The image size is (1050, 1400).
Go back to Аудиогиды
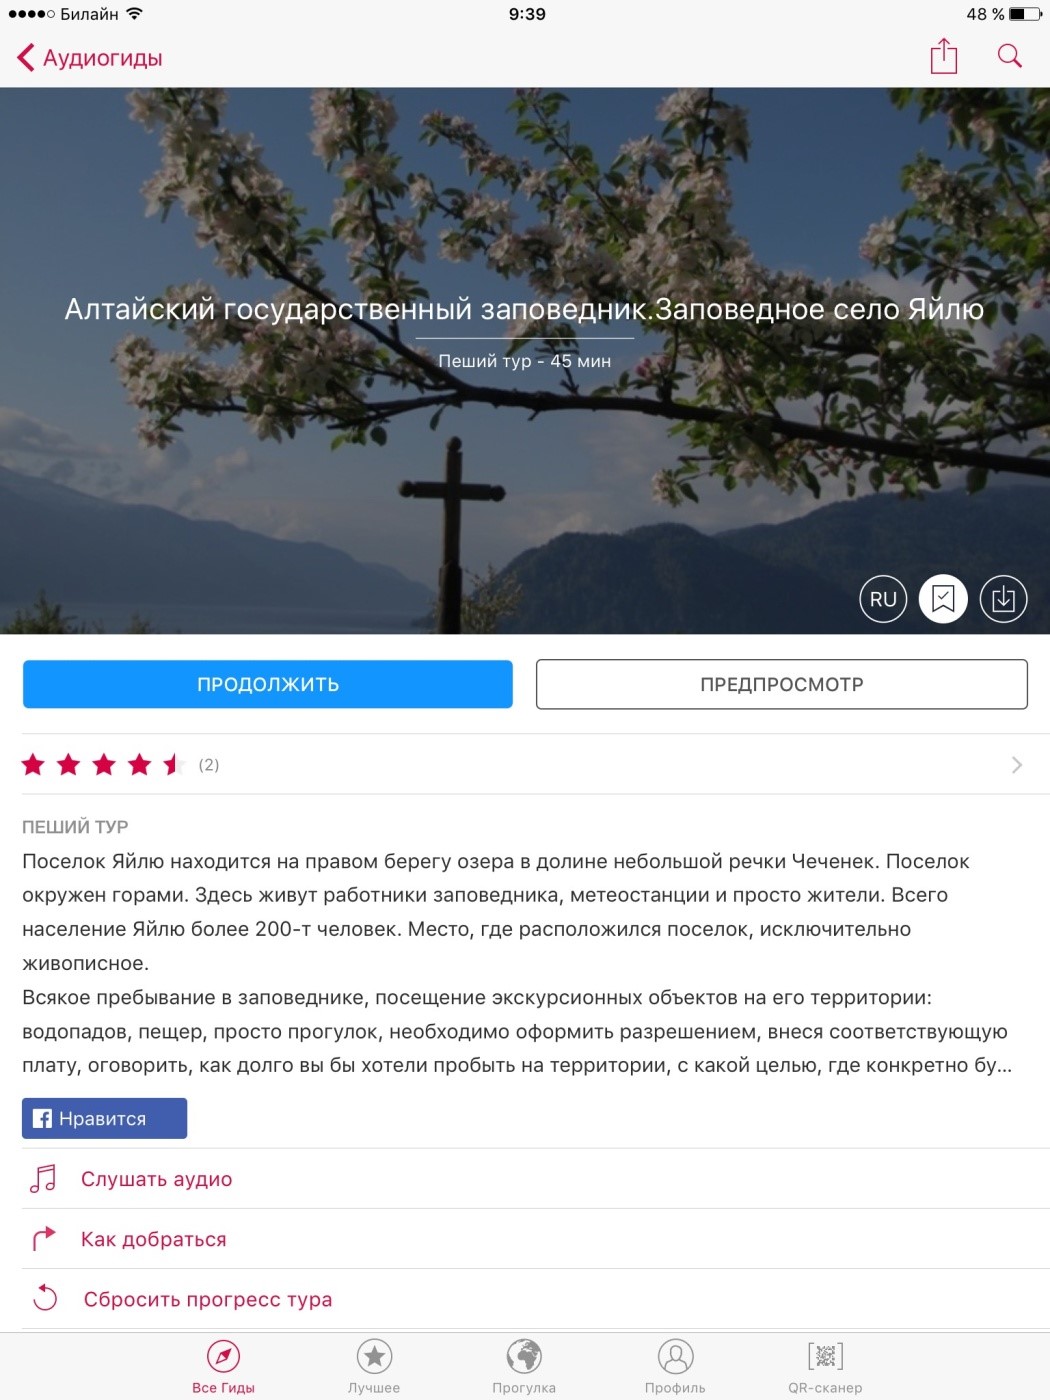90,58
